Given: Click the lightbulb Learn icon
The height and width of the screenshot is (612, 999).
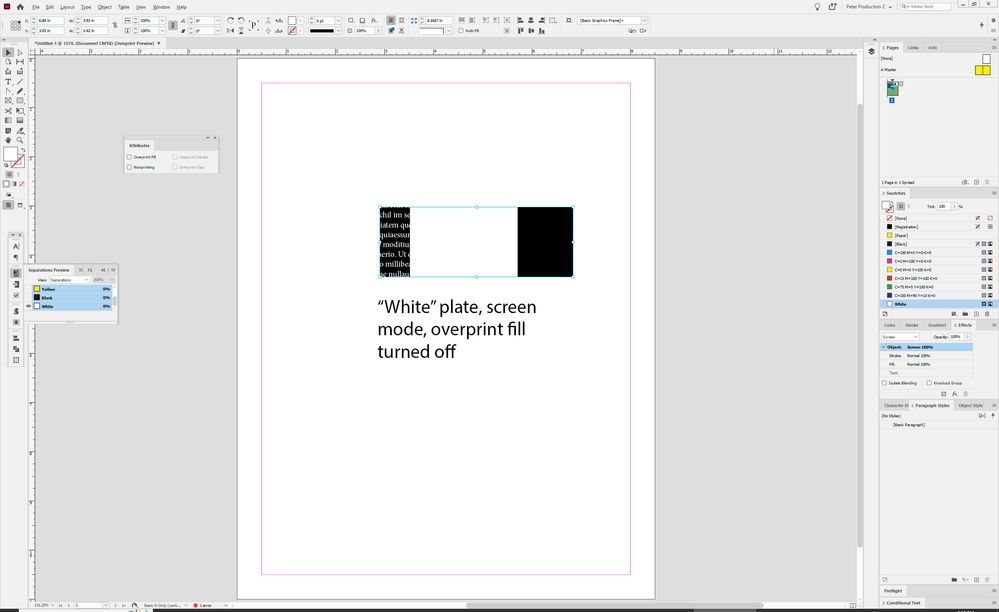Looking at the screenshot, I should click(817, 7).
